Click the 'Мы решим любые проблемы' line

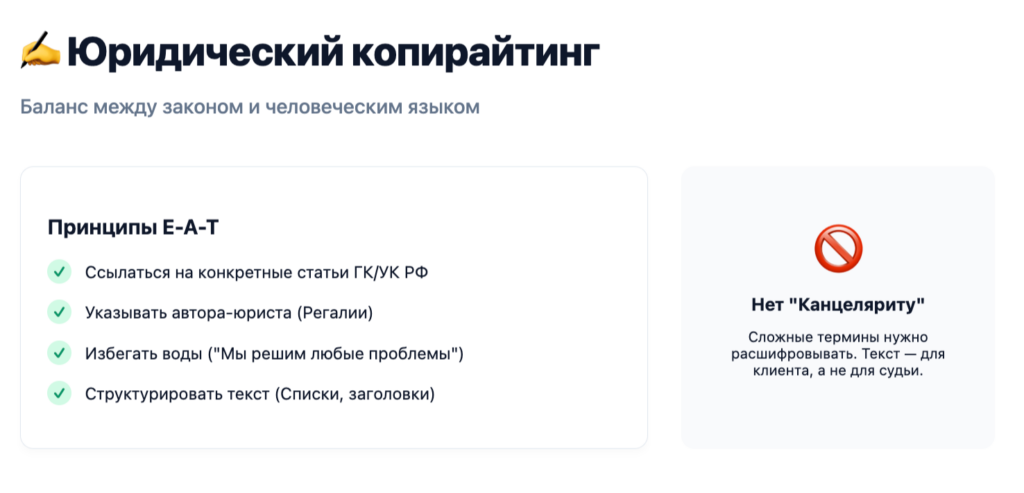[x=274, y=355]
